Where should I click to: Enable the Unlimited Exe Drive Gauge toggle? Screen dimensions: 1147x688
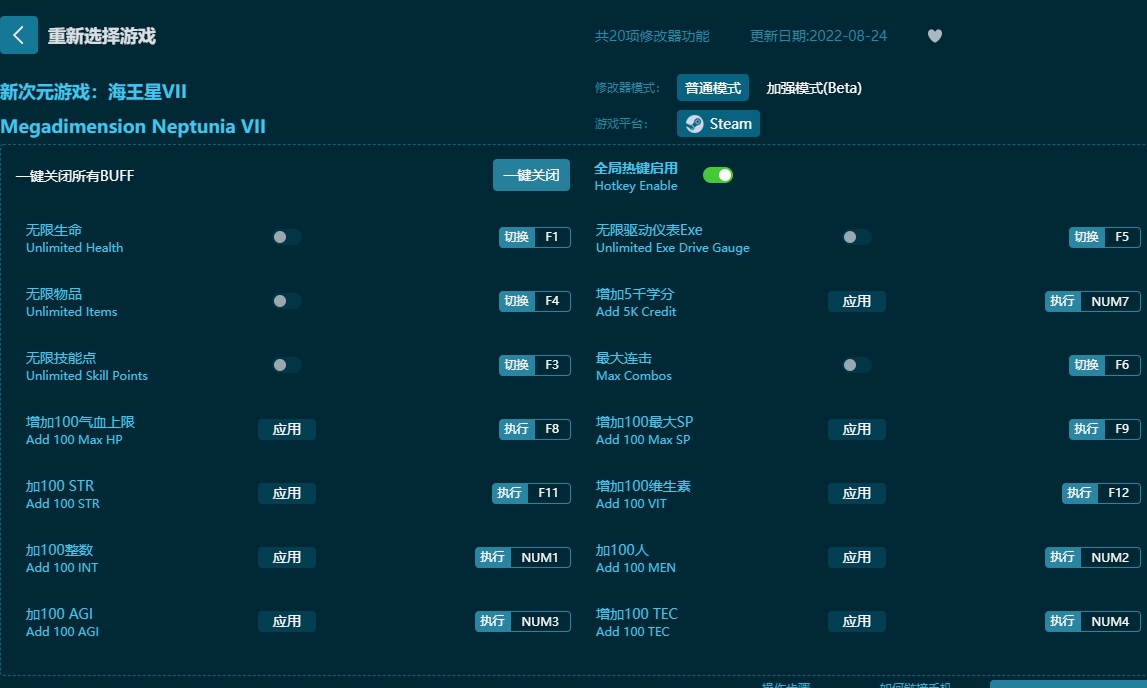[x=856, y=237]
